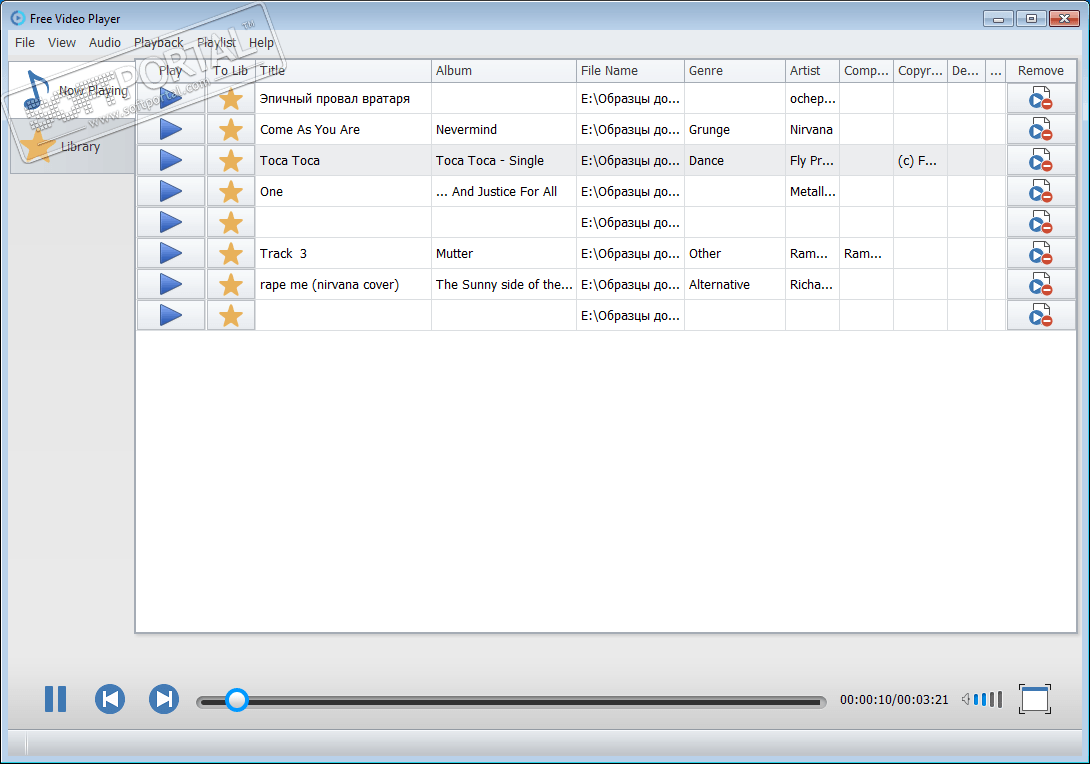
Task: Remove Эпичный провал вратаря from playlist
Action: tap(1041, 99)
